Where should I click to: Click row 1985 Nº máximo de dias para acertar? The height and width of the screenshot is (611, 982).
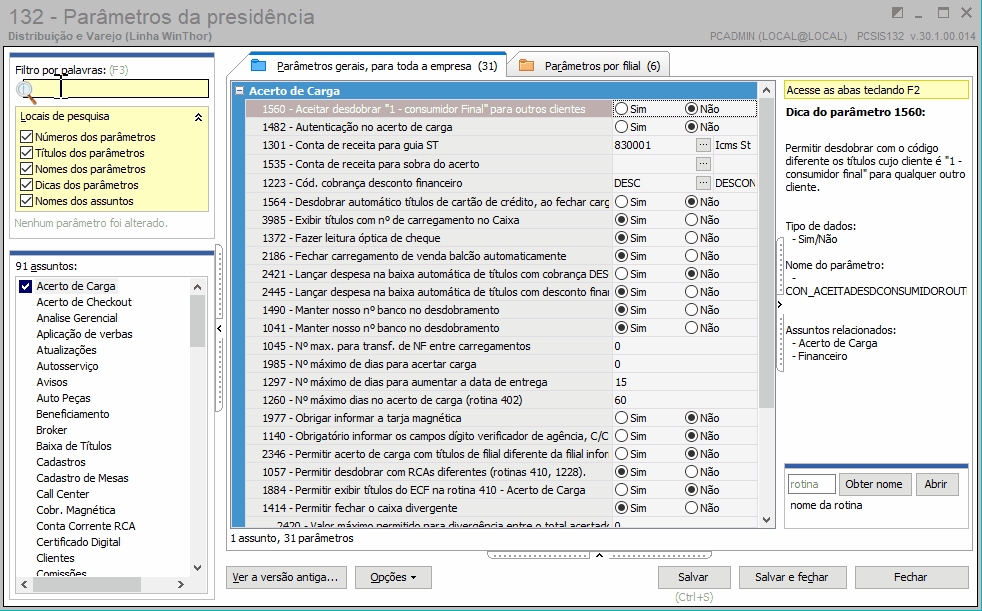501,364
